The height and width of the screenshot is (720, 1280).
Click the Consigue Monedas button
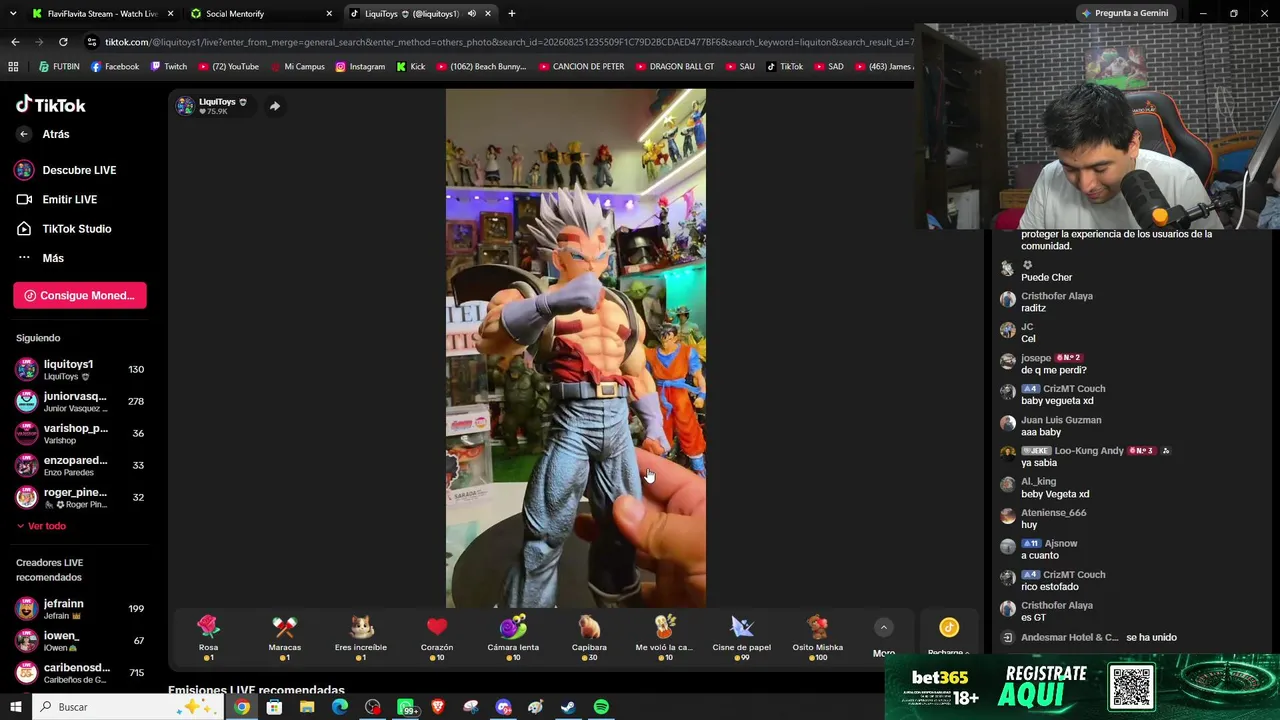coord(80,295)
